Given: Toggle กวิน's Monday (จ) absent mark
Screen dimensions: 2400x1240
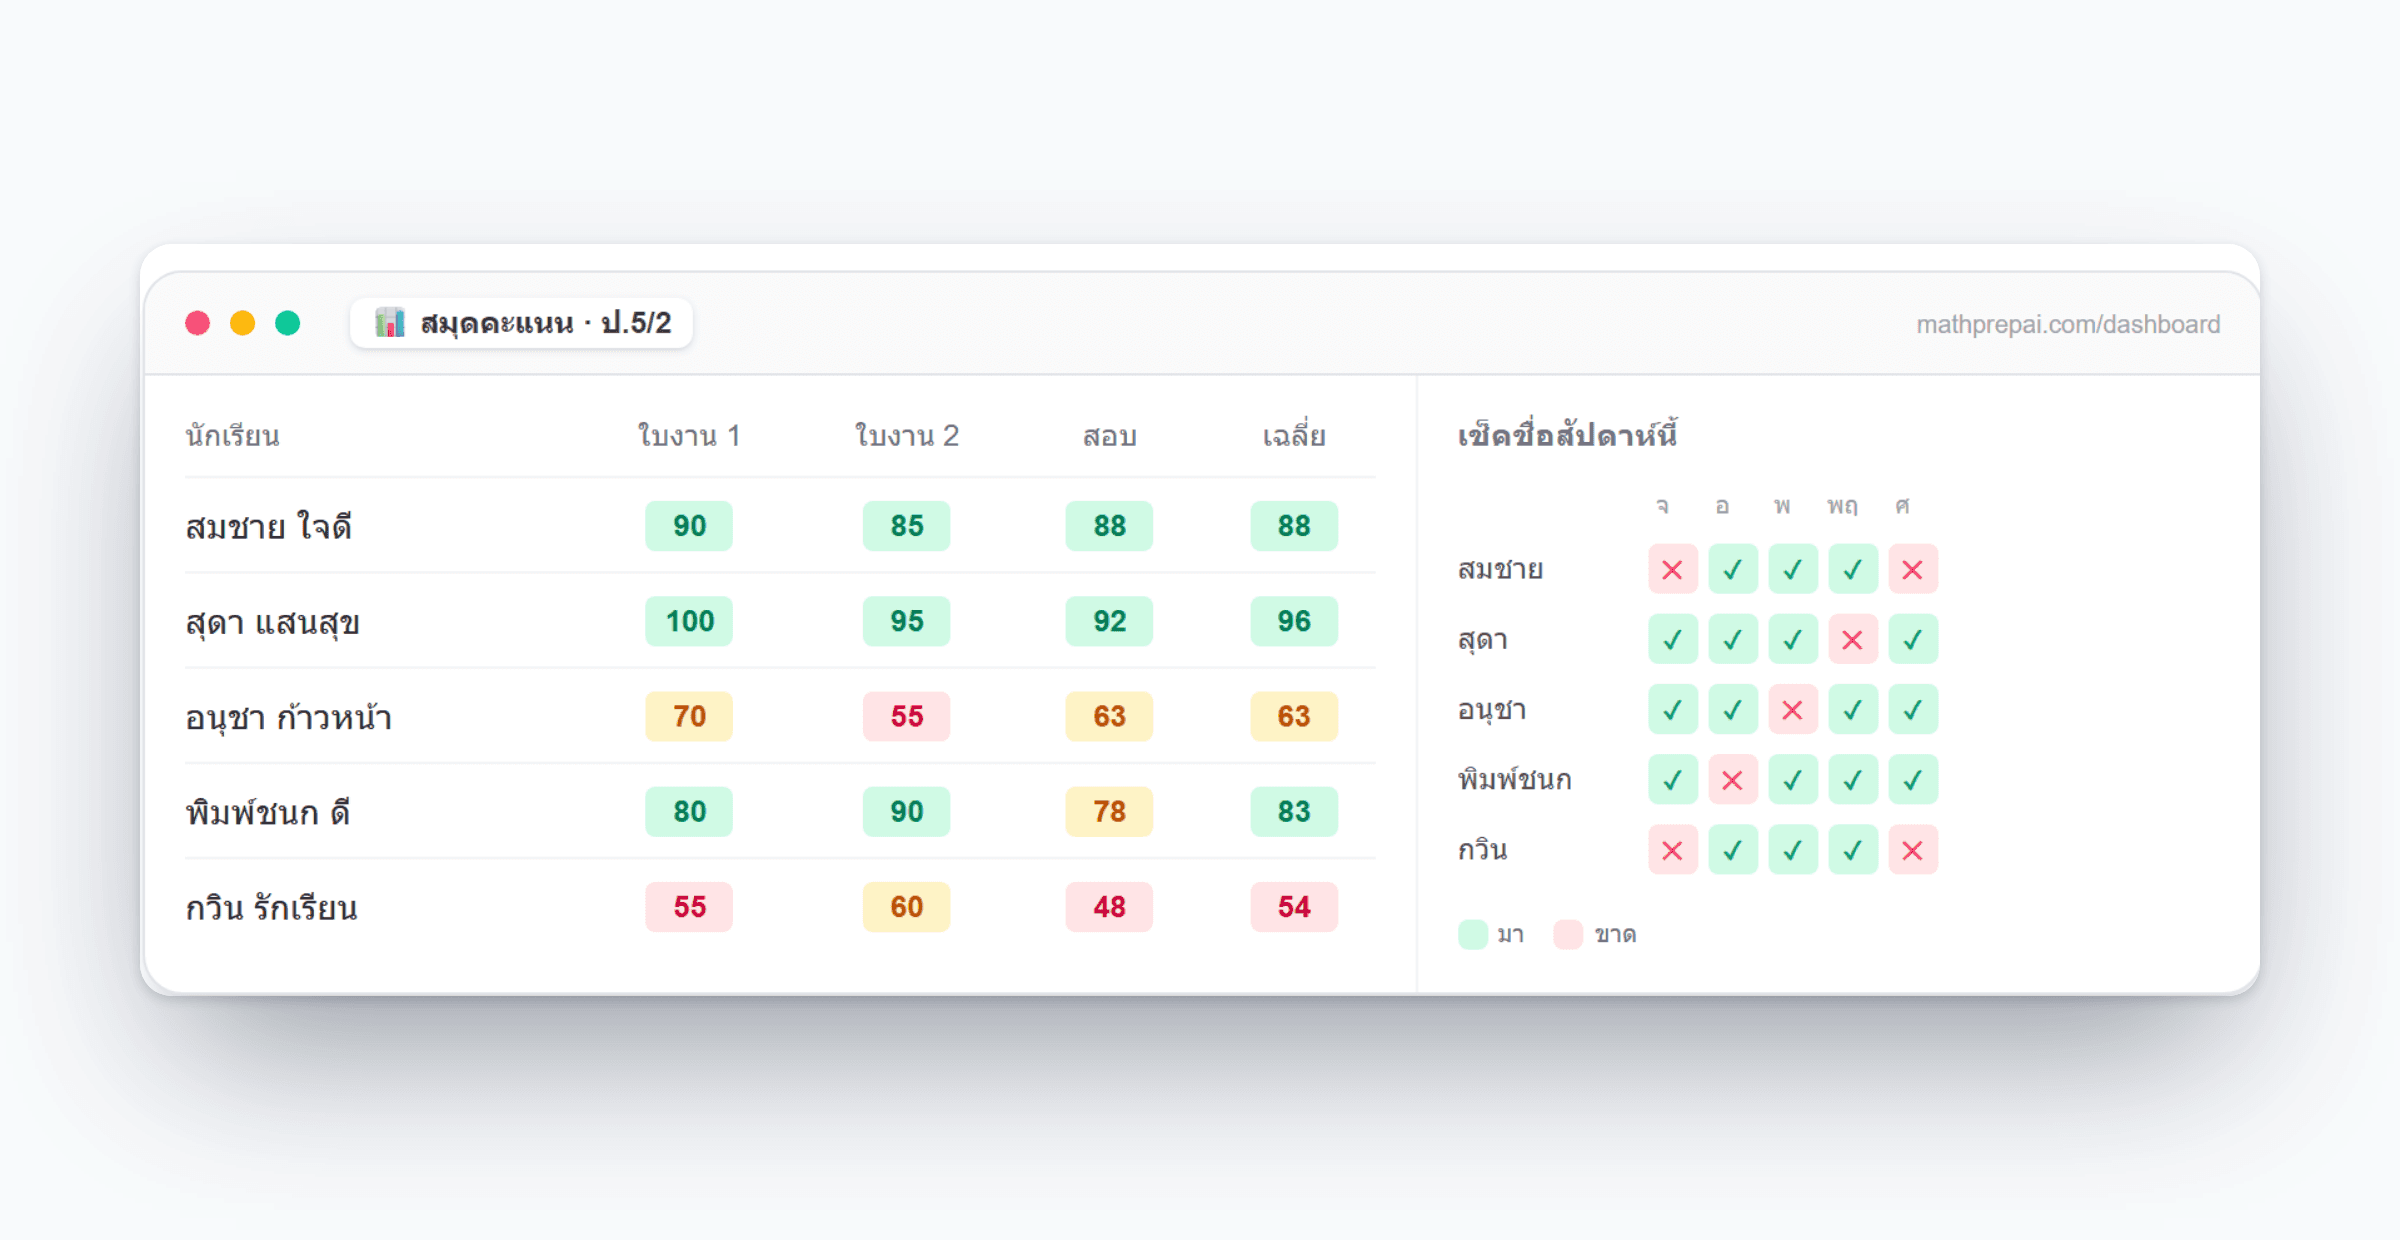Looking at the screenshot, I should 1672,850.
